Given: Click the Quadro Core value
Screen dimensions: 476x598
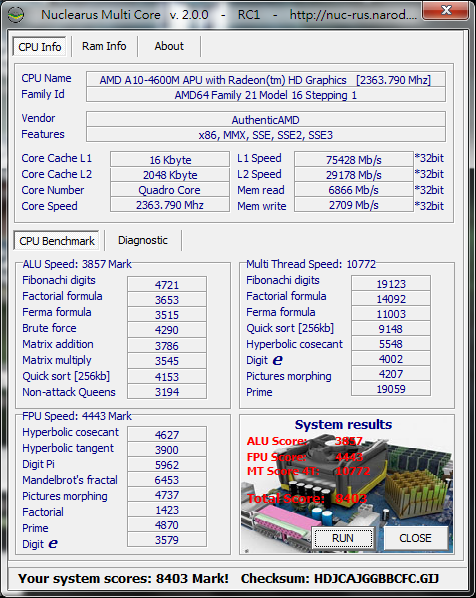Looking at the screenshot, I should 170,190.
